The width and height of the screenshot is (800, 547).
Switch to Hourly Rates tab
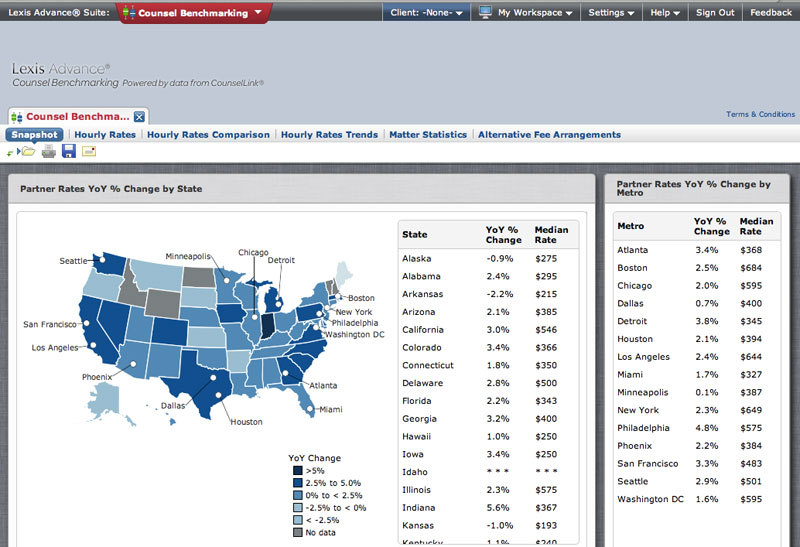coord(105,135)
